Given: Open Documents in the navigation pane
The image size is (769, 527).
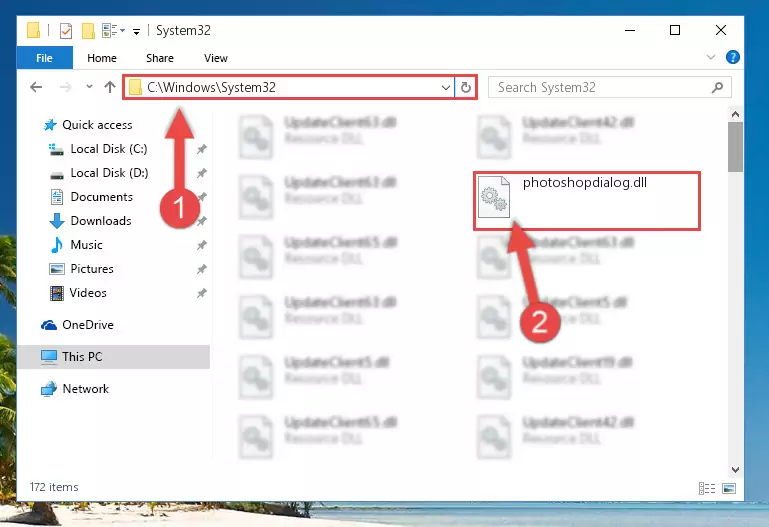Looking at the screenshot, I should point(102,197).
